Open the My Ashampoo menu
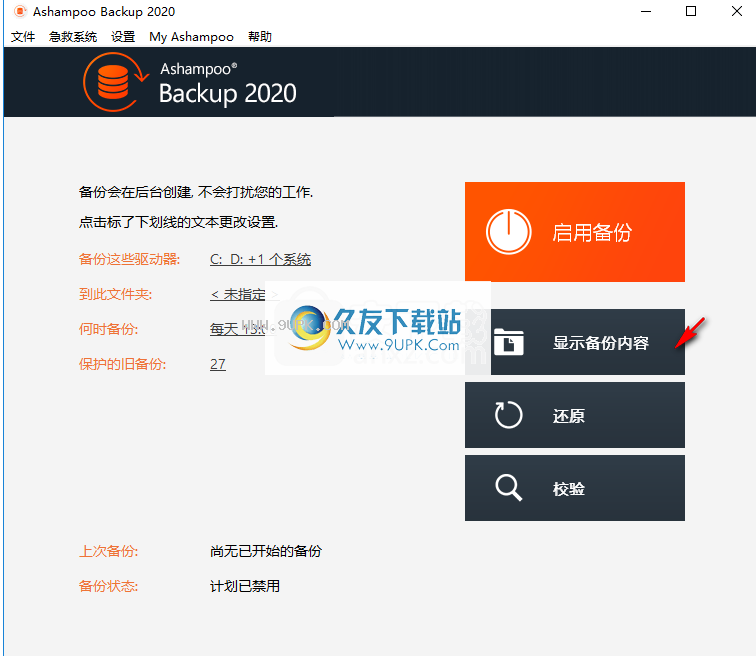Viewport: 756px width, 656px height. click(x=191, y=37)
